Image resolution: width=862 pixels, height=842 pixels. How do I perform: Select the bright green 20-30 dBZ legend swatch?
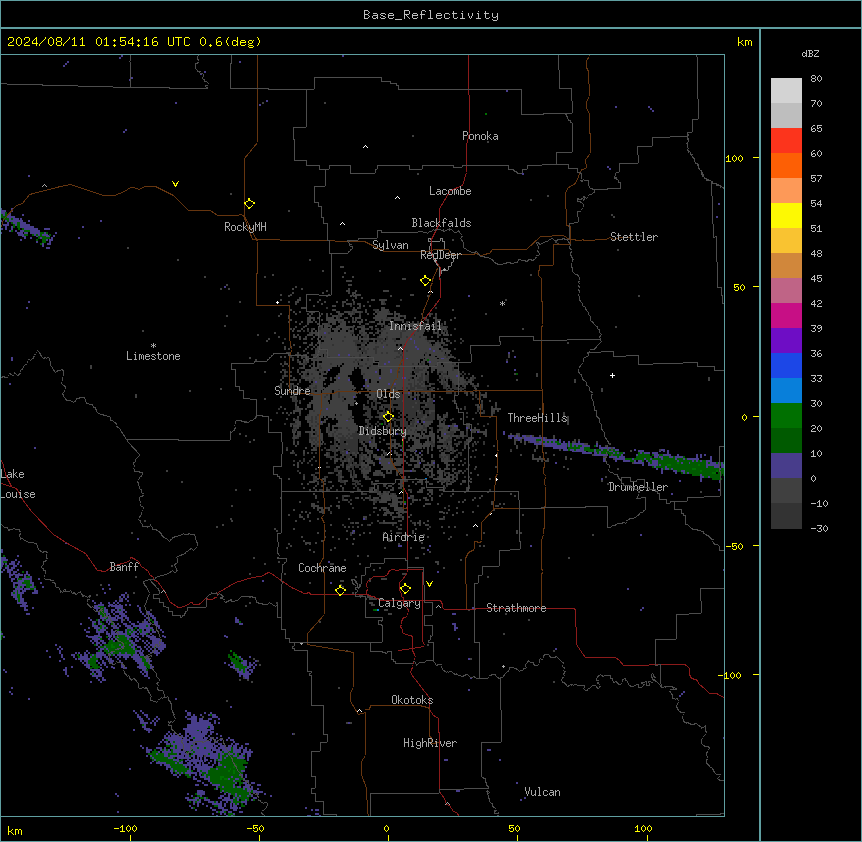pyautogui.click(x=786, y=416)
